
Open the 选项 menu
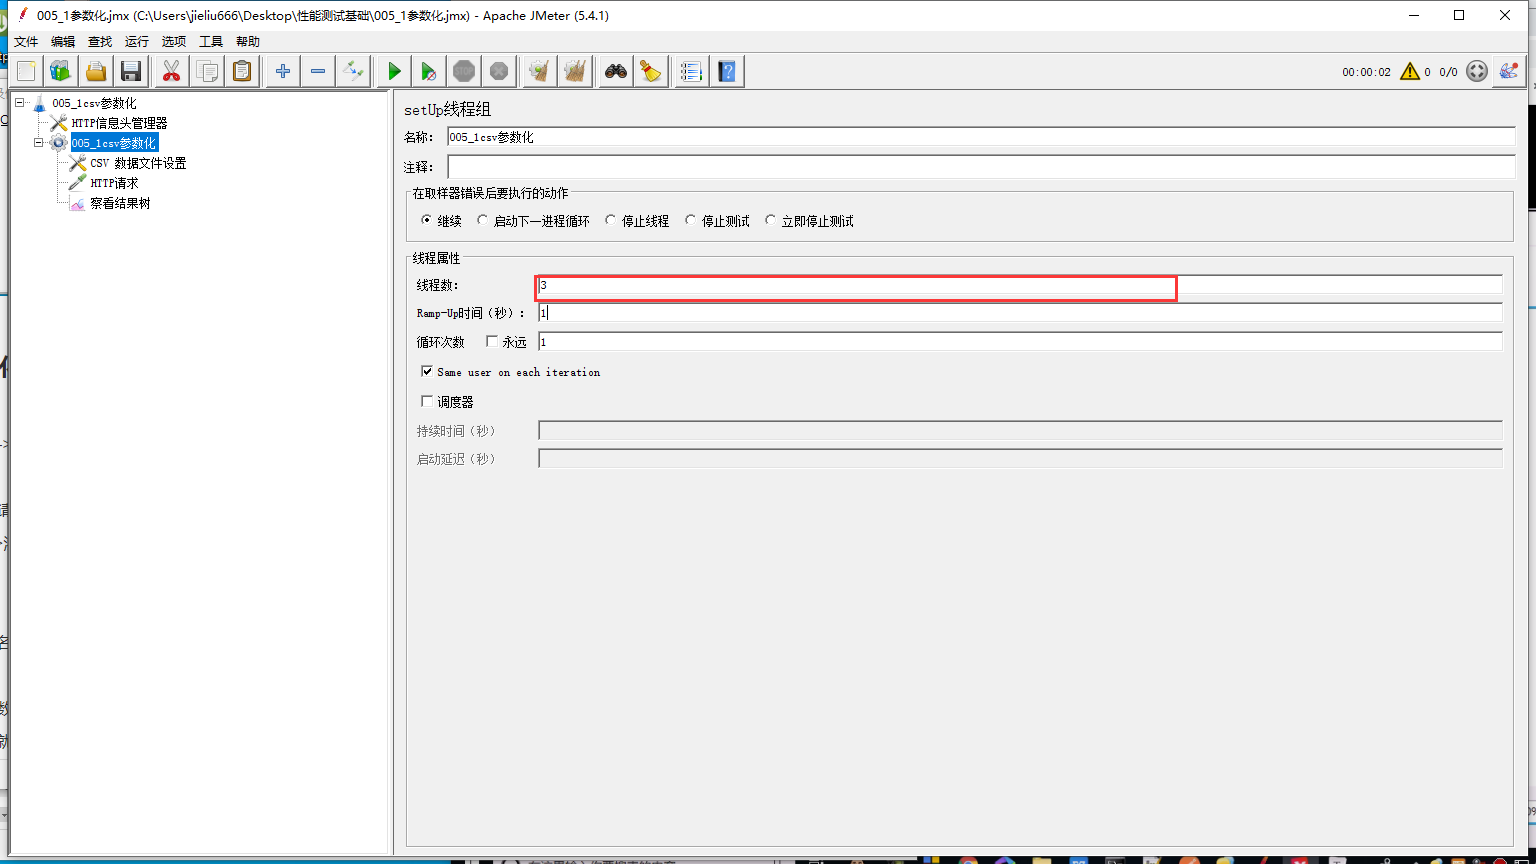174,41
